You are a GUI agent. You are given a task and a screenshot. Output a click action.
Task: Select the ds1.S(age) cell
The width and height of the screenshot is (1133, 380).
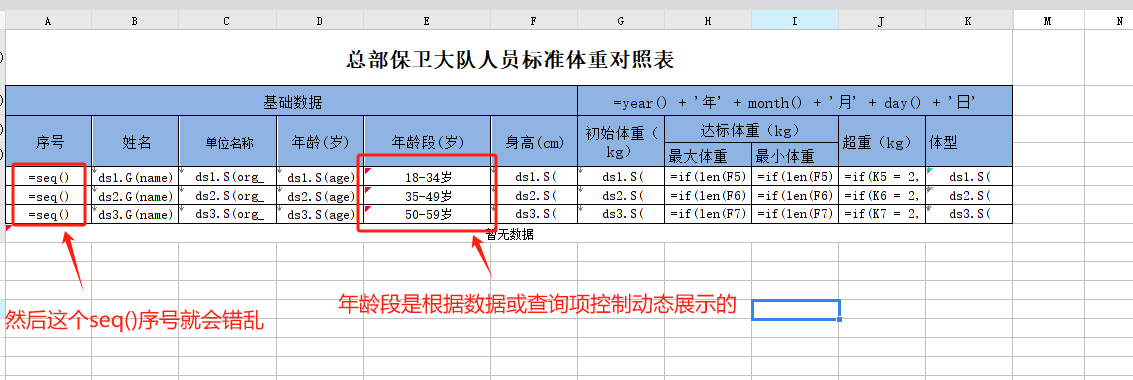320,176
